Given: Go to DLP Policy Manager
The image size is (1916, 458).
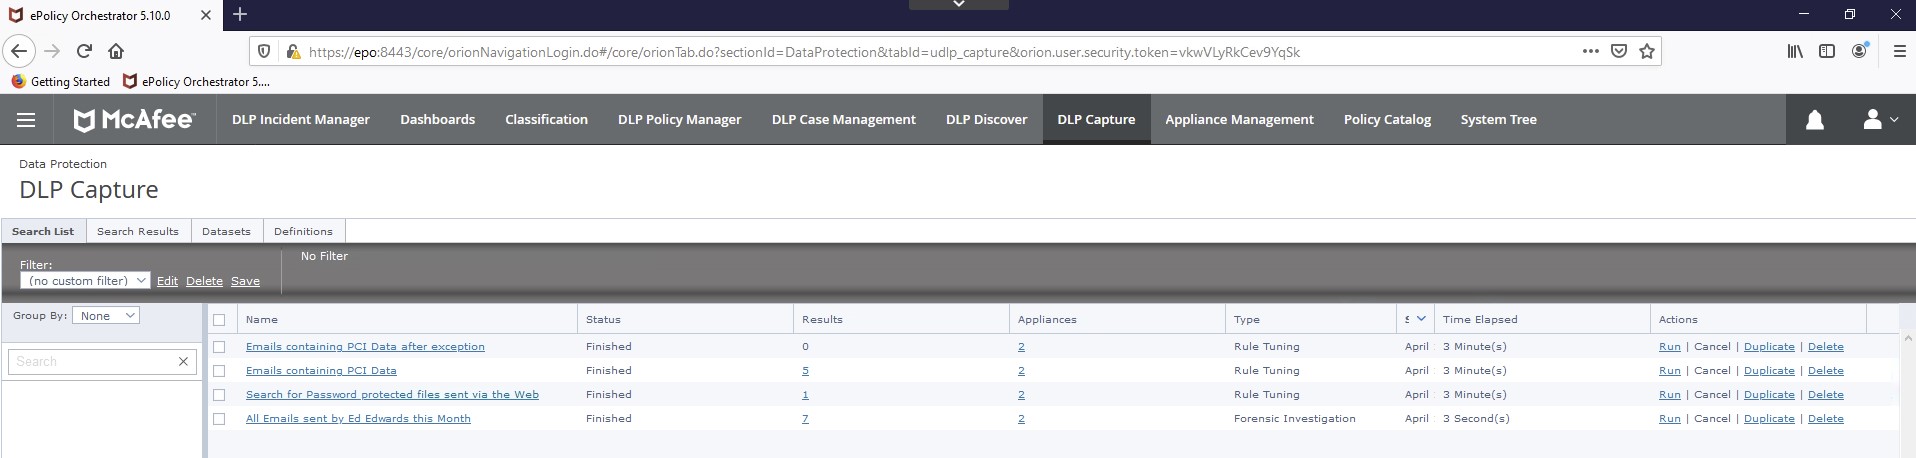Looking at the screenshot, I should pos(680,120).
